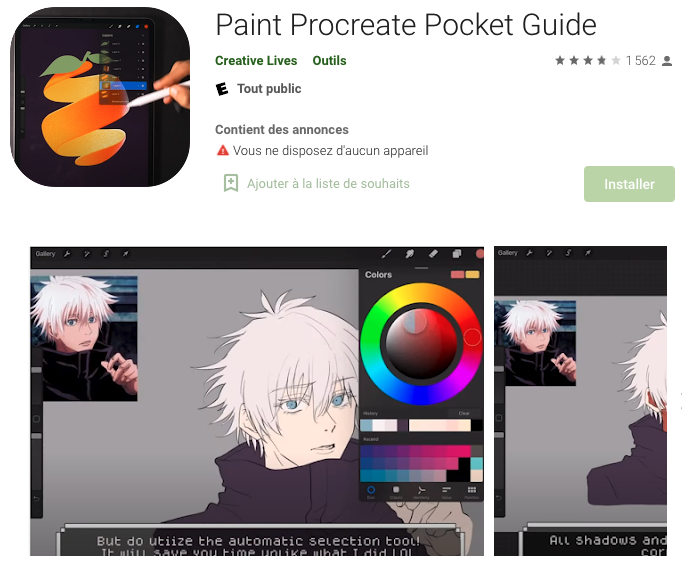
Task: Click the color wheel disc in screenshot
Action: click(421, 344)
